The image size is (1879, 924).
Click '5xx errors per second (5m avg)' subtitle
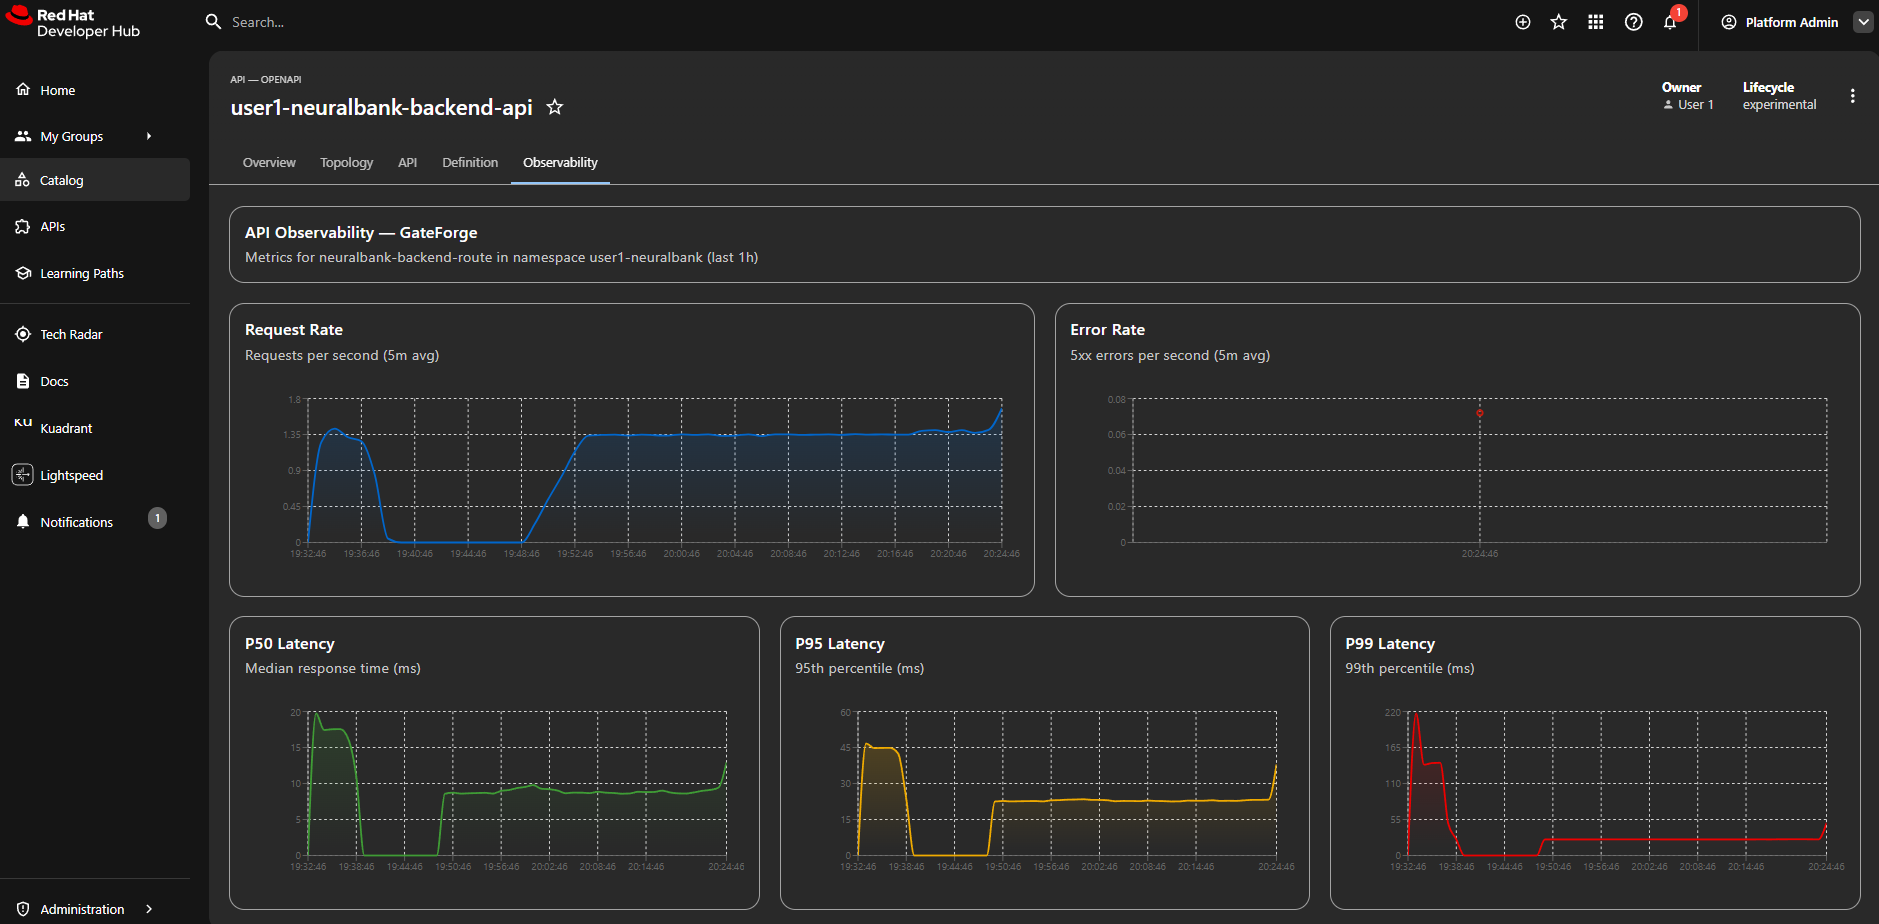[x=1170, y=355]
